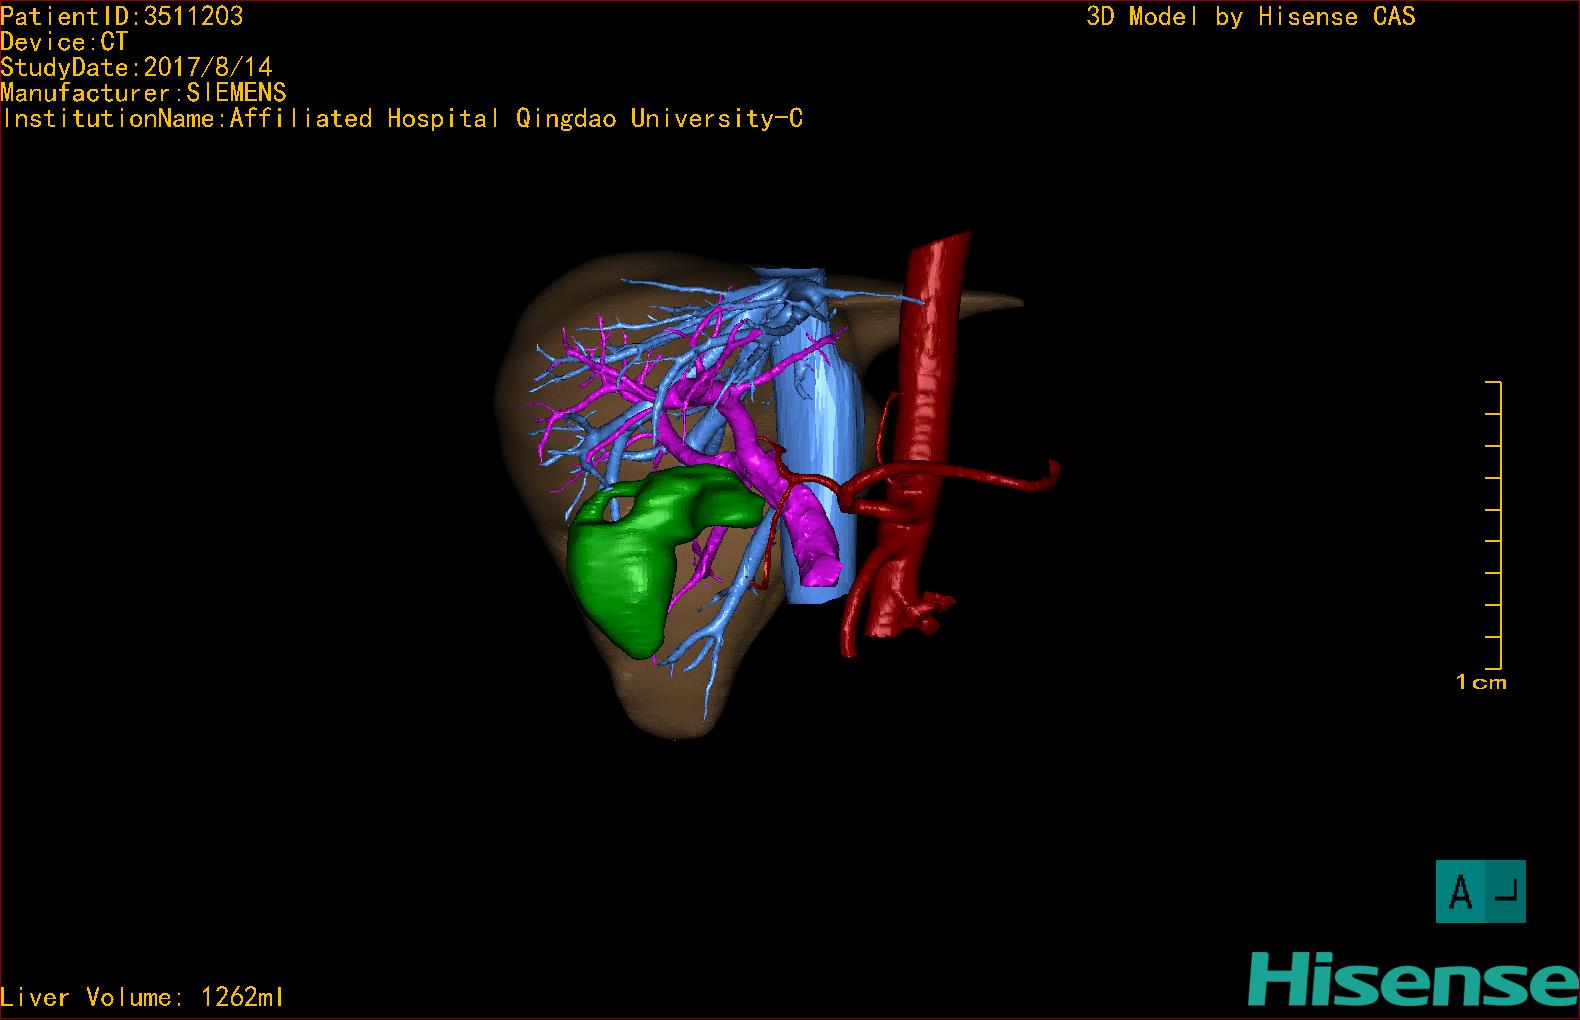Click the InstitutionName text line
1580x1020 pixels.
pos(402,119)
